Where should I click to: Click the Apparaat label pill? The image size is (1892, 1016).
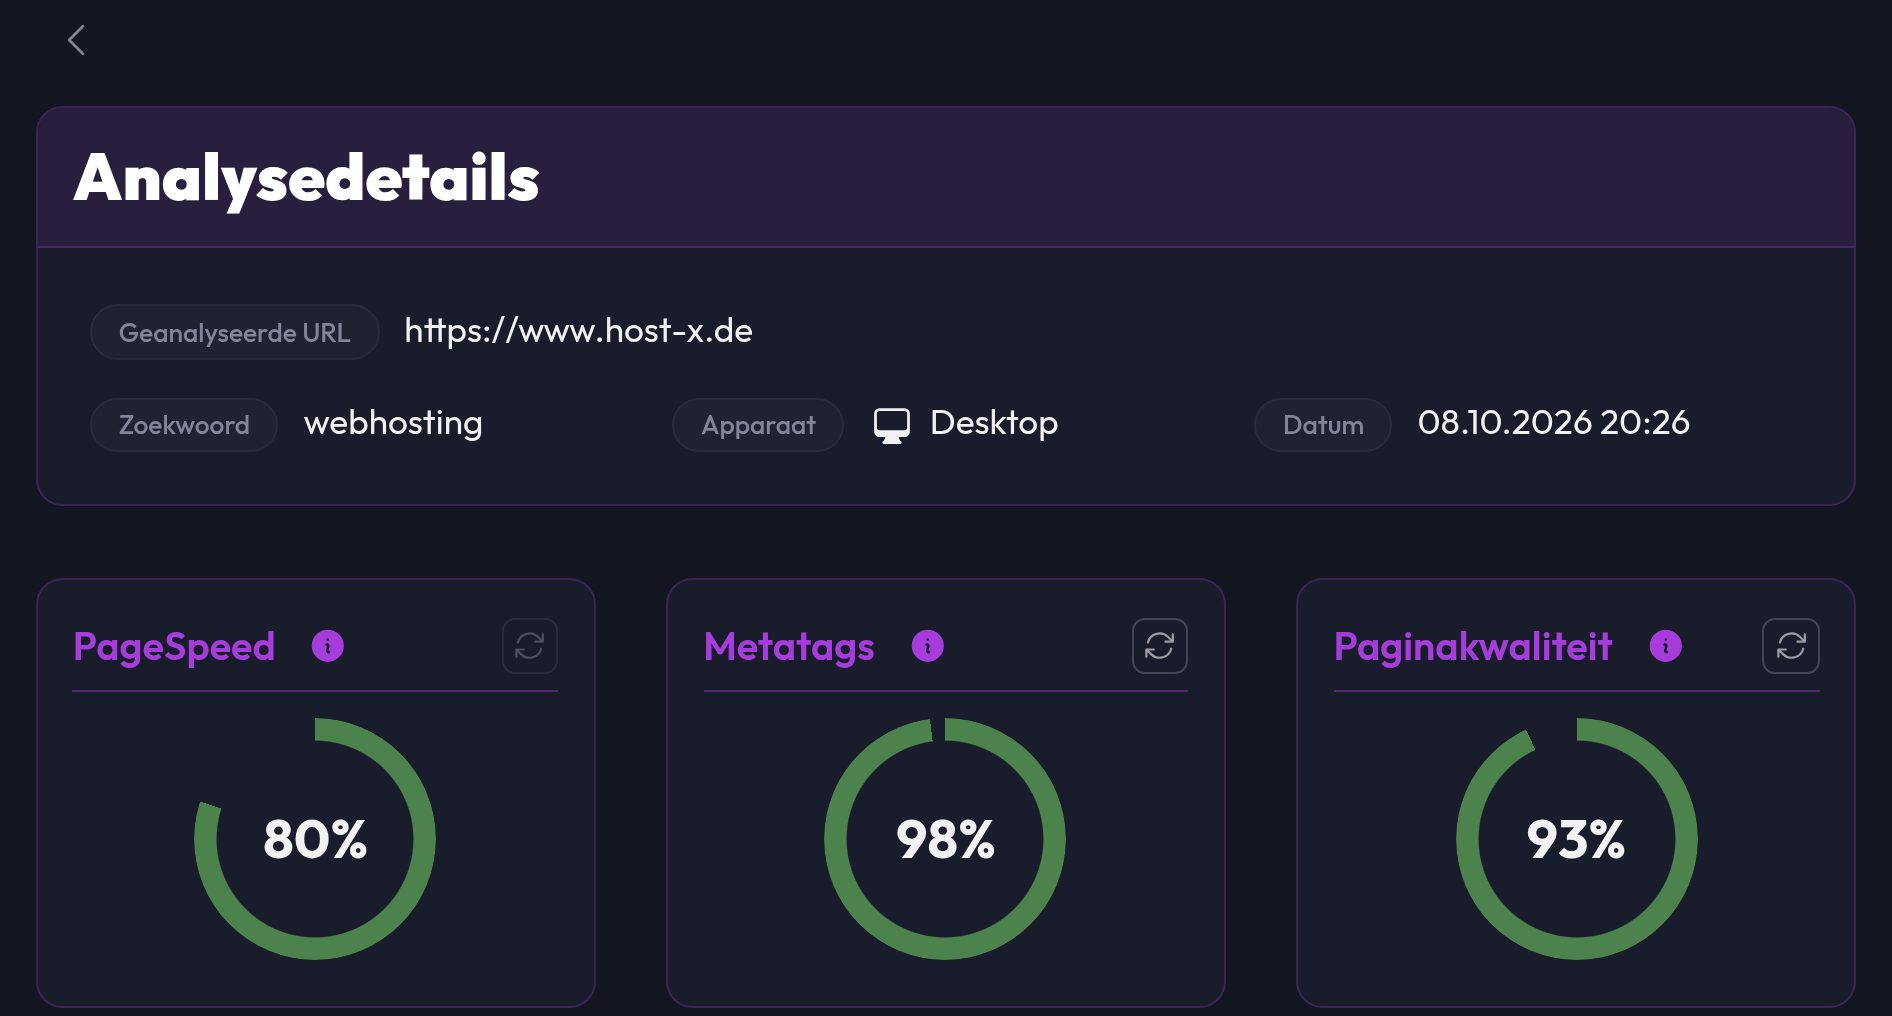(x=758, y=425)
